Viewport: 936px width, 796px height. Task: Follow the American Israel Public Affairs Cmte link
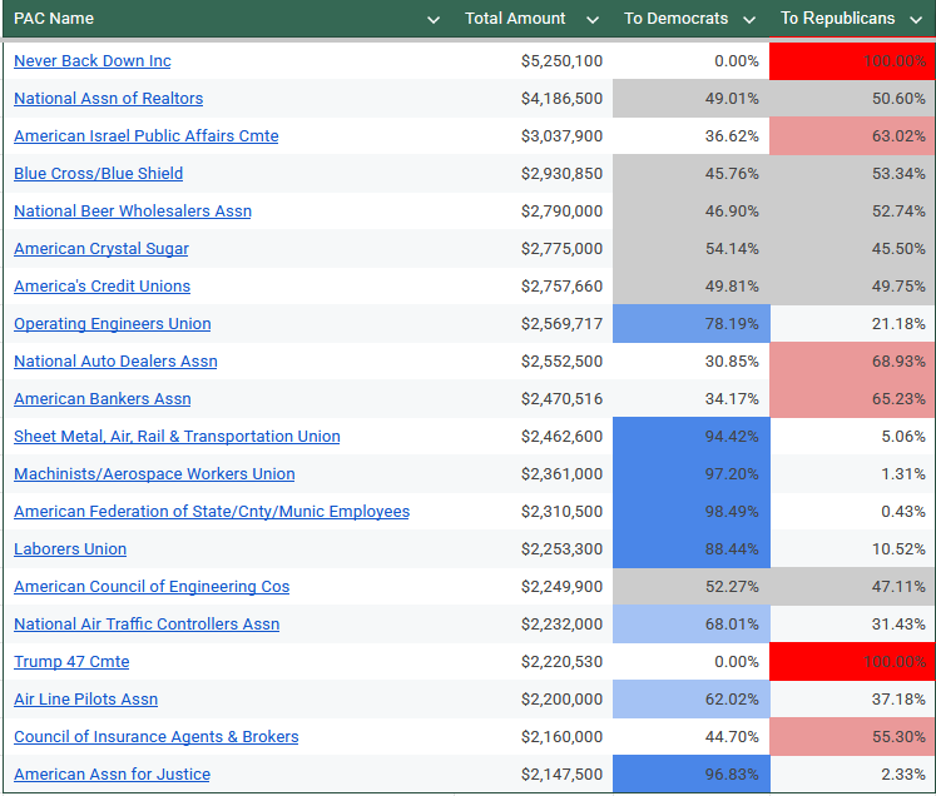point(146,136)
